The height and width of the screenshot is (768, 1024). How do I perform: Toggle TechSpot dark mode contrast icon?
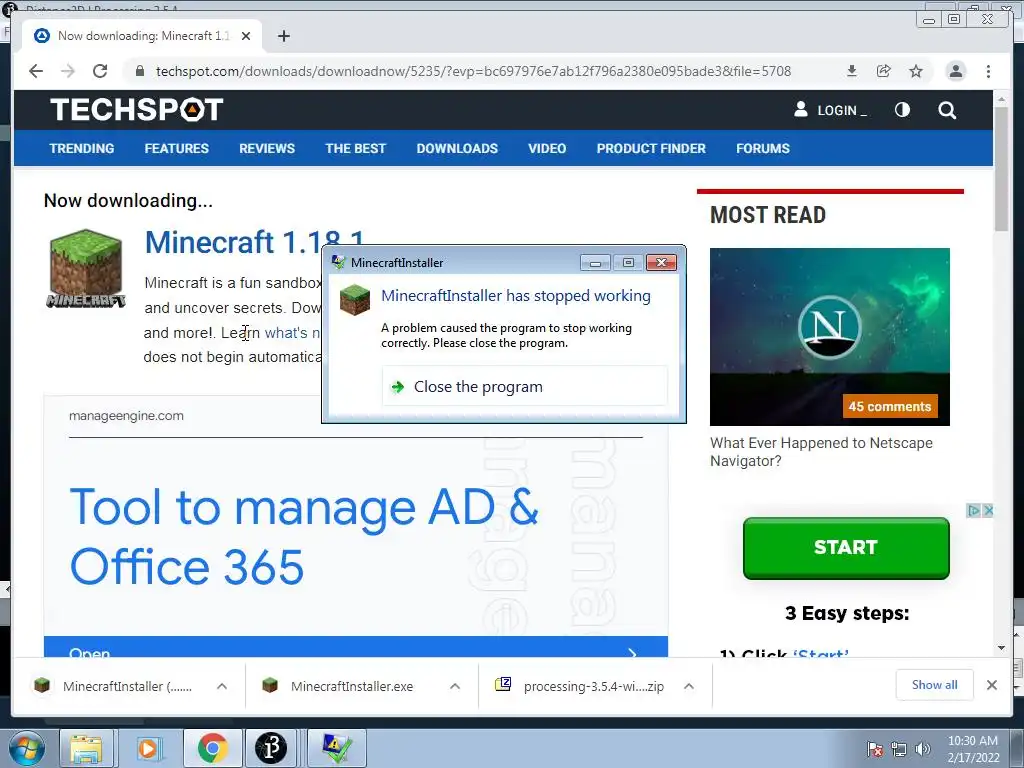click(x=902, y=110)
